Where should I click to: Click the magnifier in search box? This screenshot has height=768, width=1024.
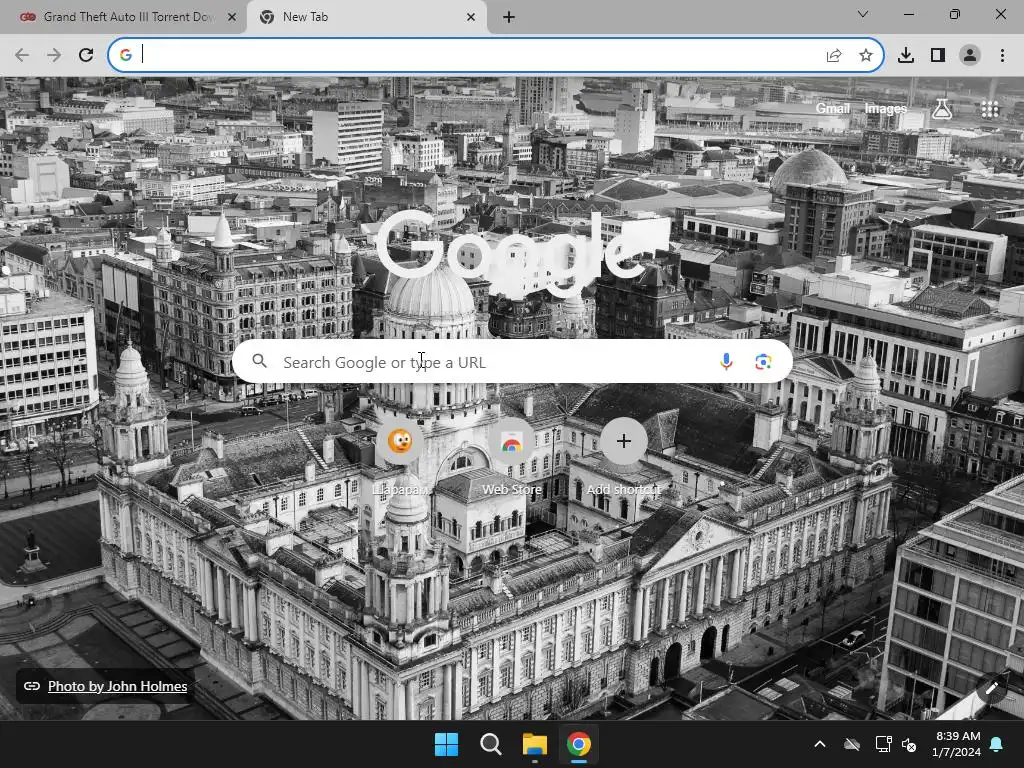[x=259, y=361]
